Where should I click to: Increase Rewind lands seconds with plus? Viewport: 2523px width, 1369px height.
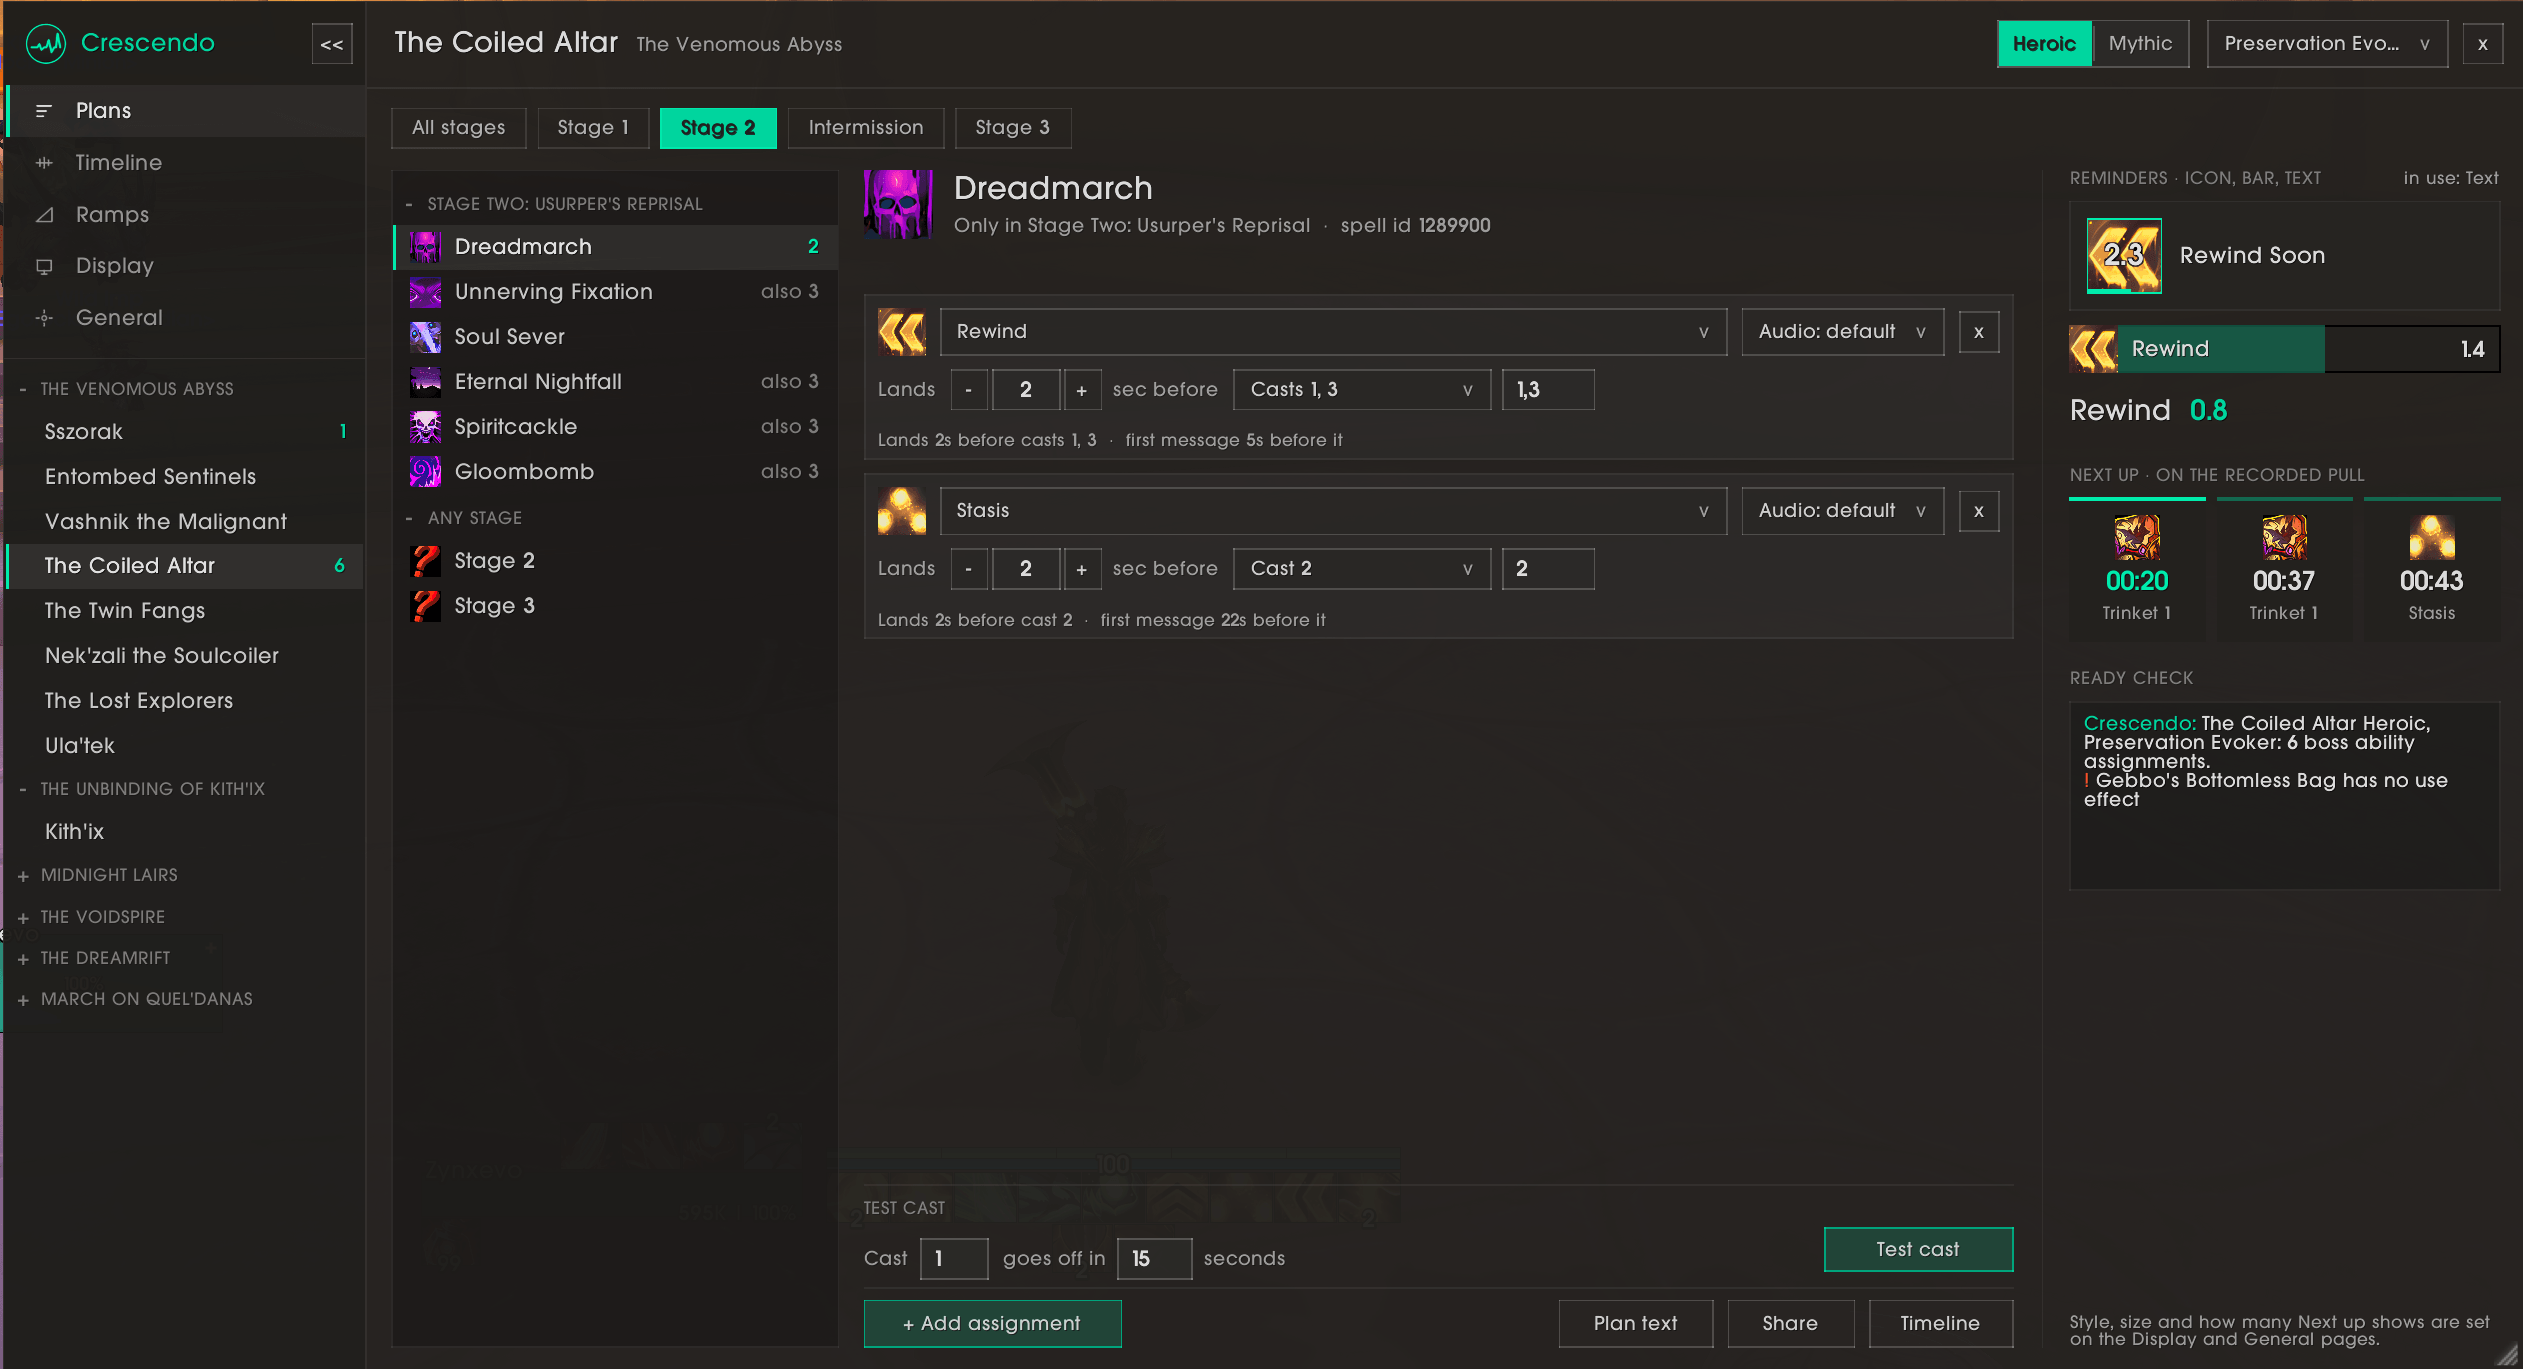(1082, 390)
